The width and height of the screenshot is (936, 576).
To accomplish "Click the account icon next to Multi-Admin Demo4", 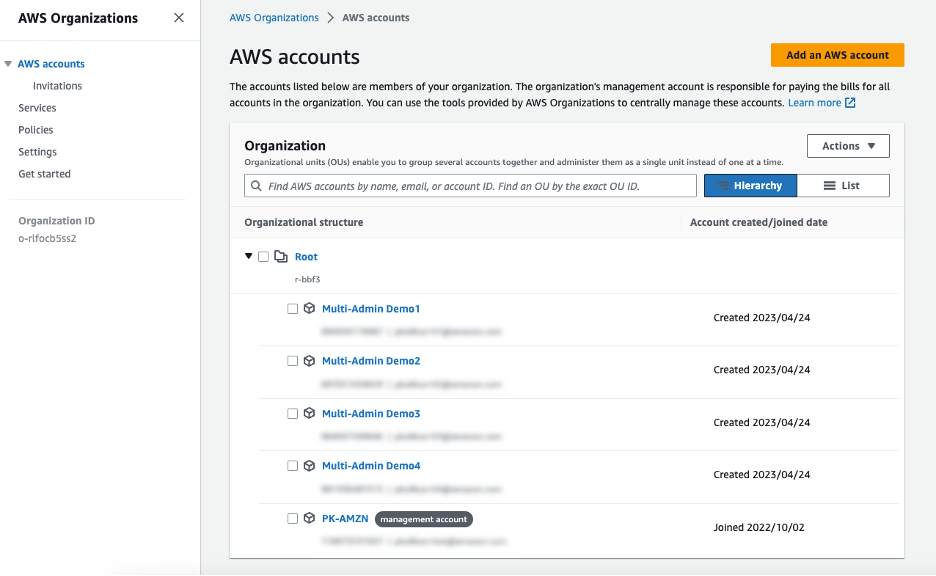I will coord(309,465).
